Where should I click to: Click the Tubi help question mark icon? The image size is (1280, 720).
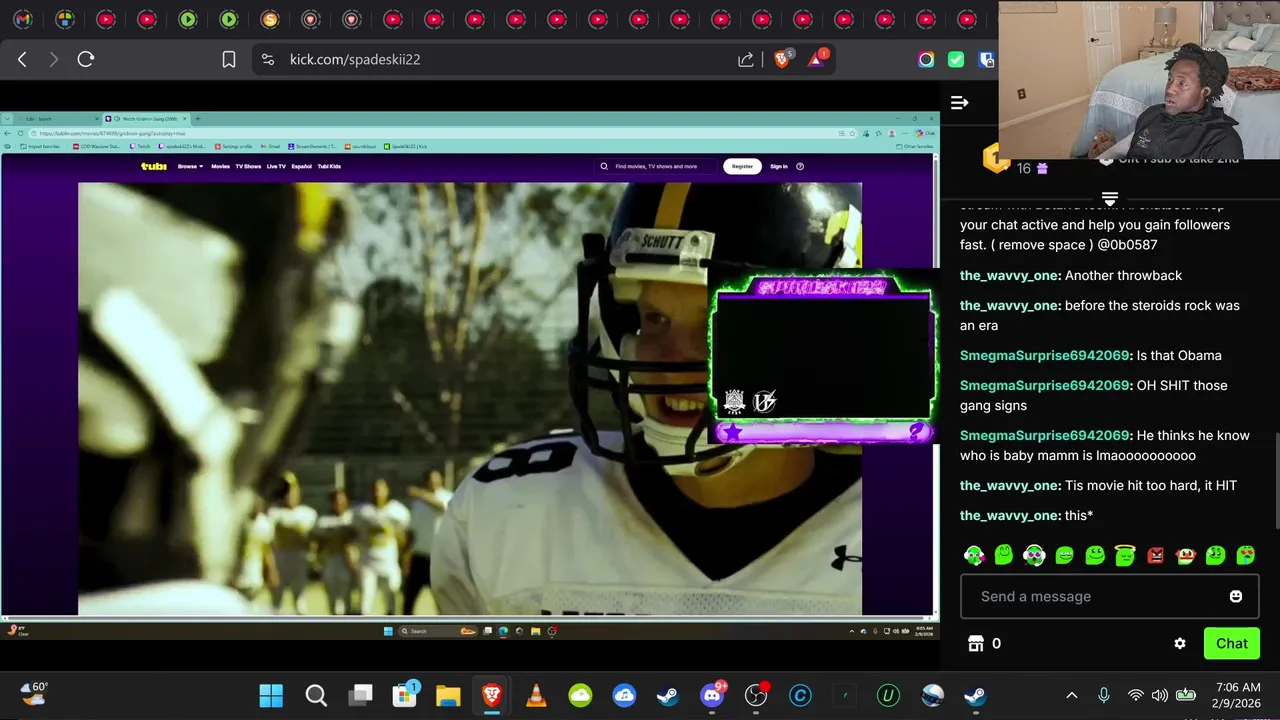click(800, 166)
